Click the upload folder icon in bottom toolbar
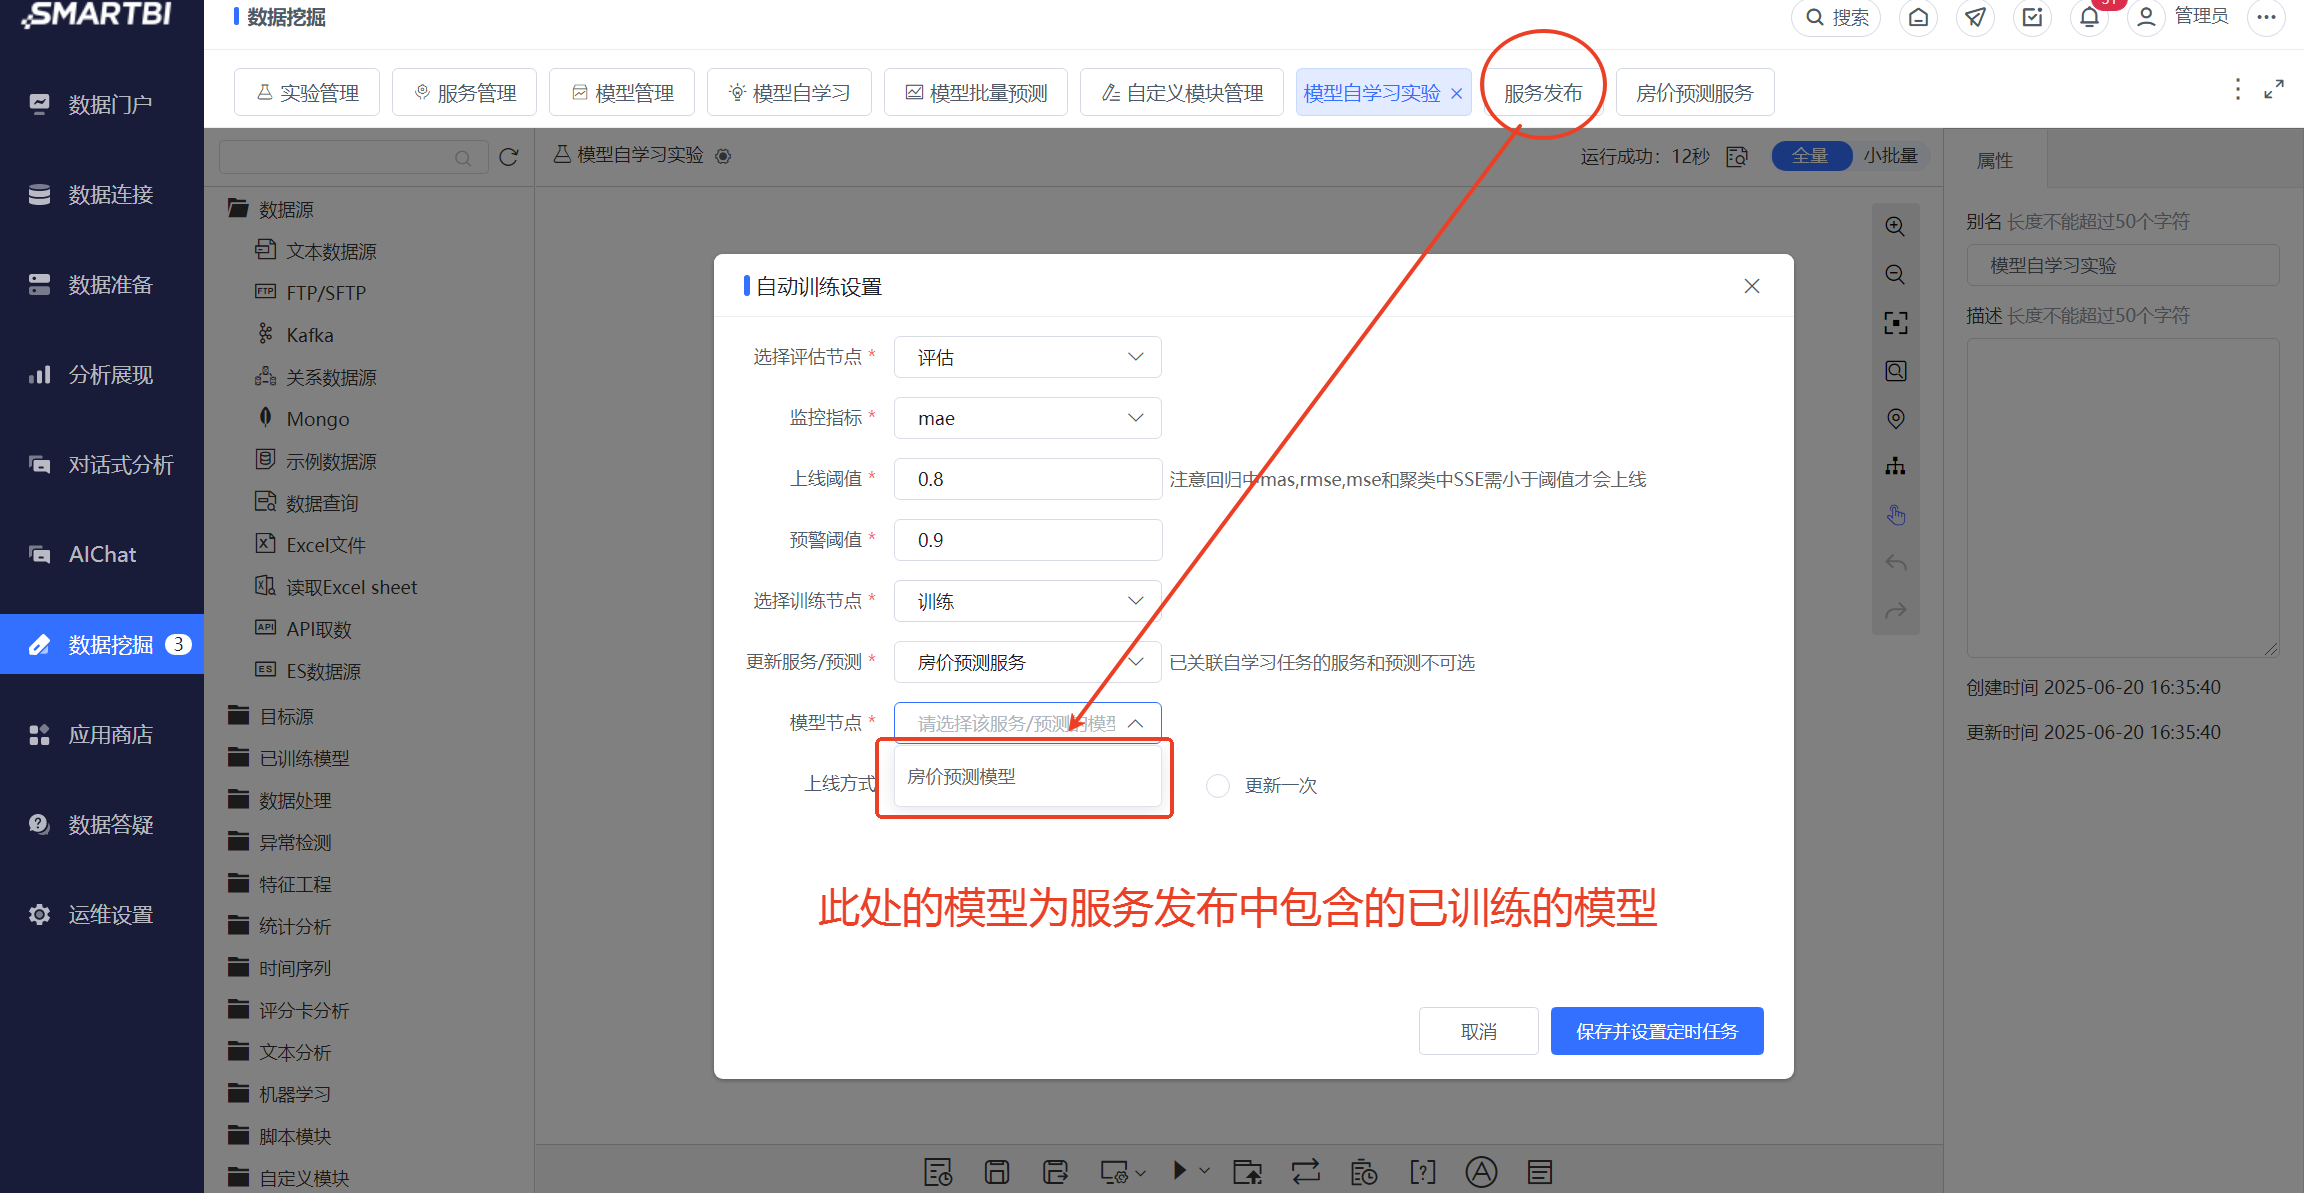Viewport: 2304px width, 1193px height. click(1247, 1171)
